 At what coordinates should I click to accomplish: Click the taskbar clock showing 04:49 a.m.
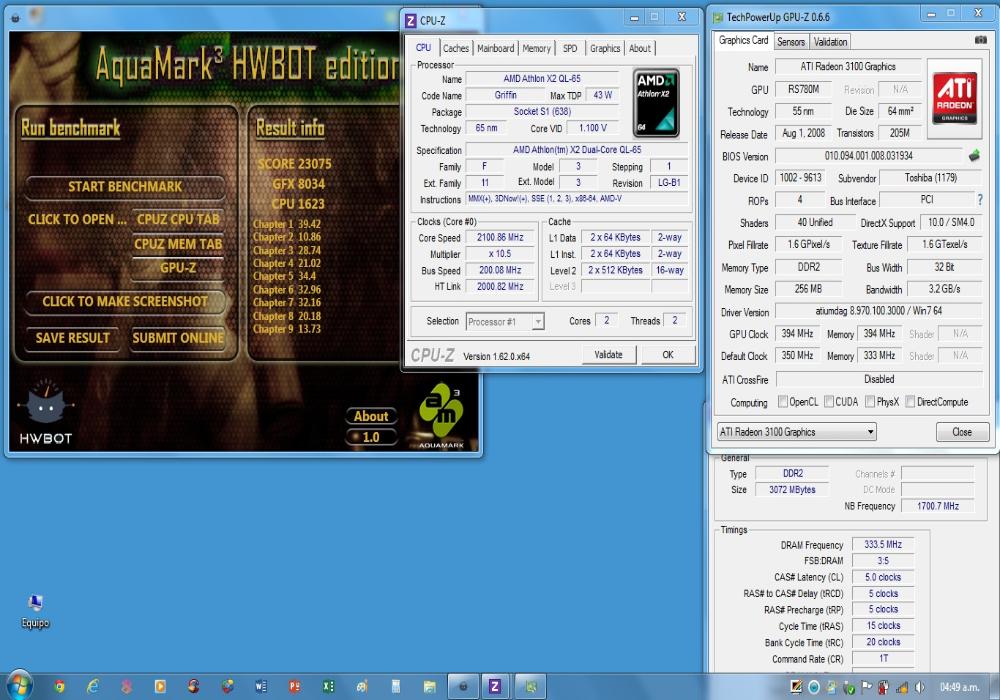[x=960, y=687]
